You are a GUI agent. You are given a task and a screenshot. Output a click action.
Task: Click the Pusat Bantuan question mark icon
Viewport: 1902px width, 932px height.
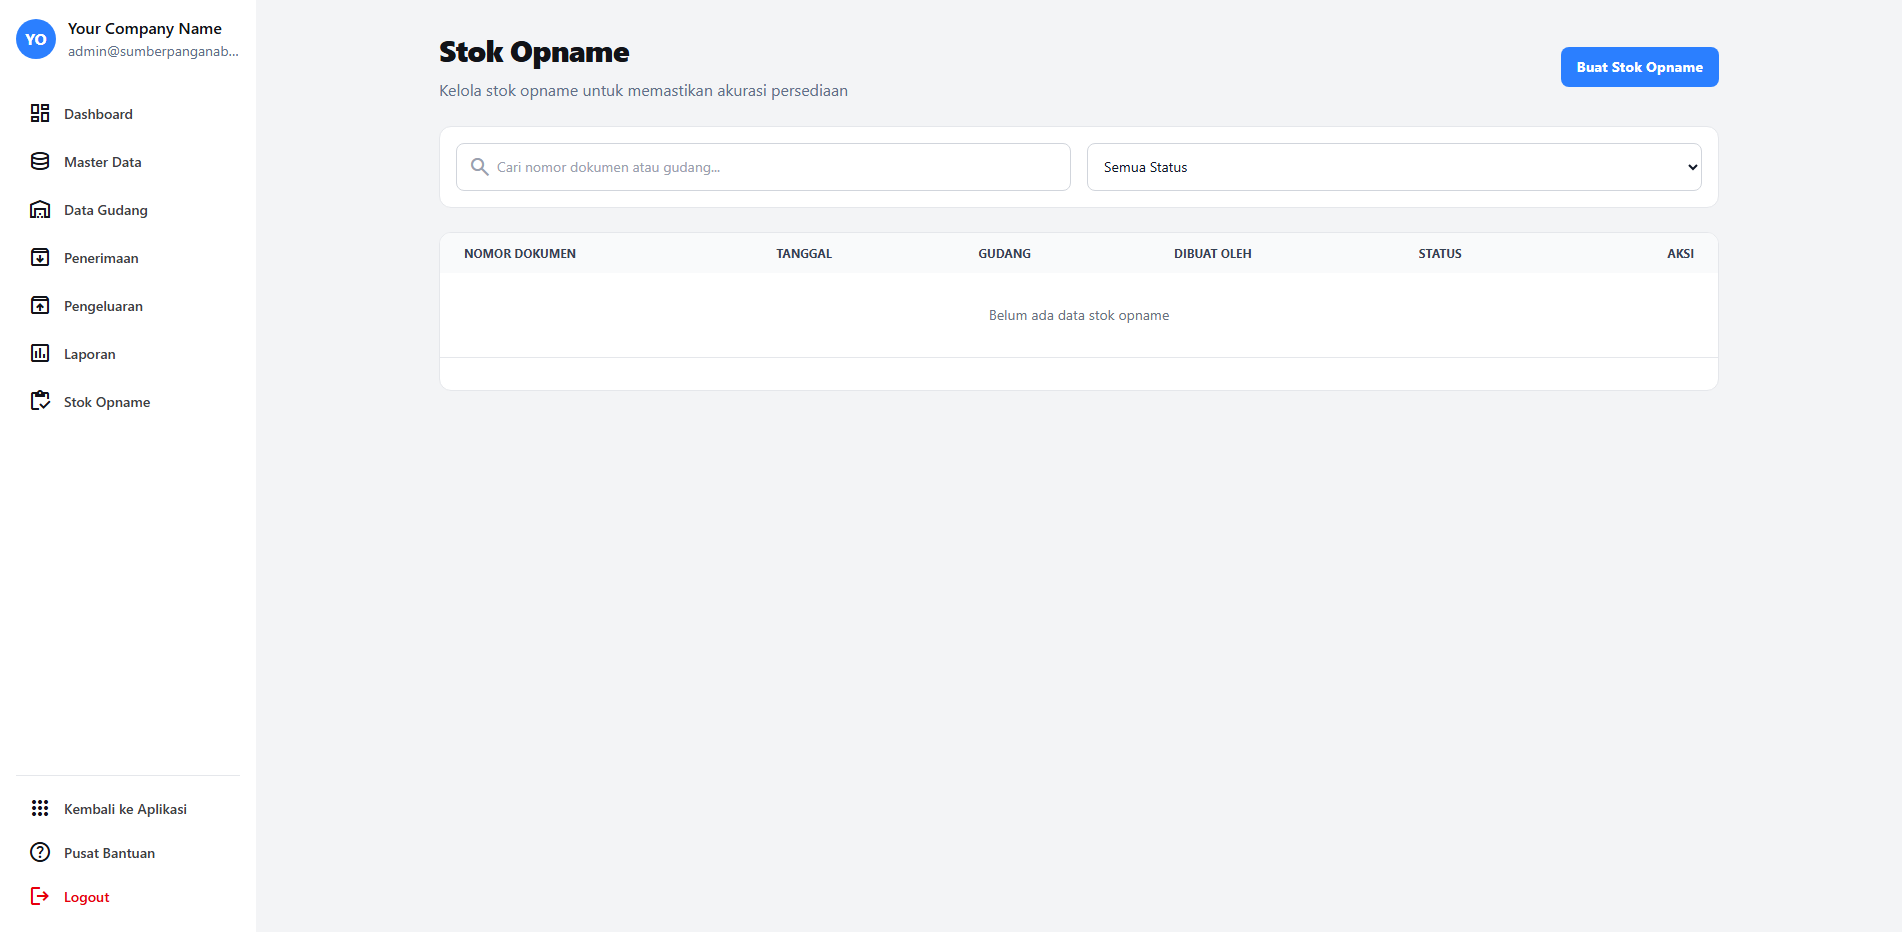(40, 852)
